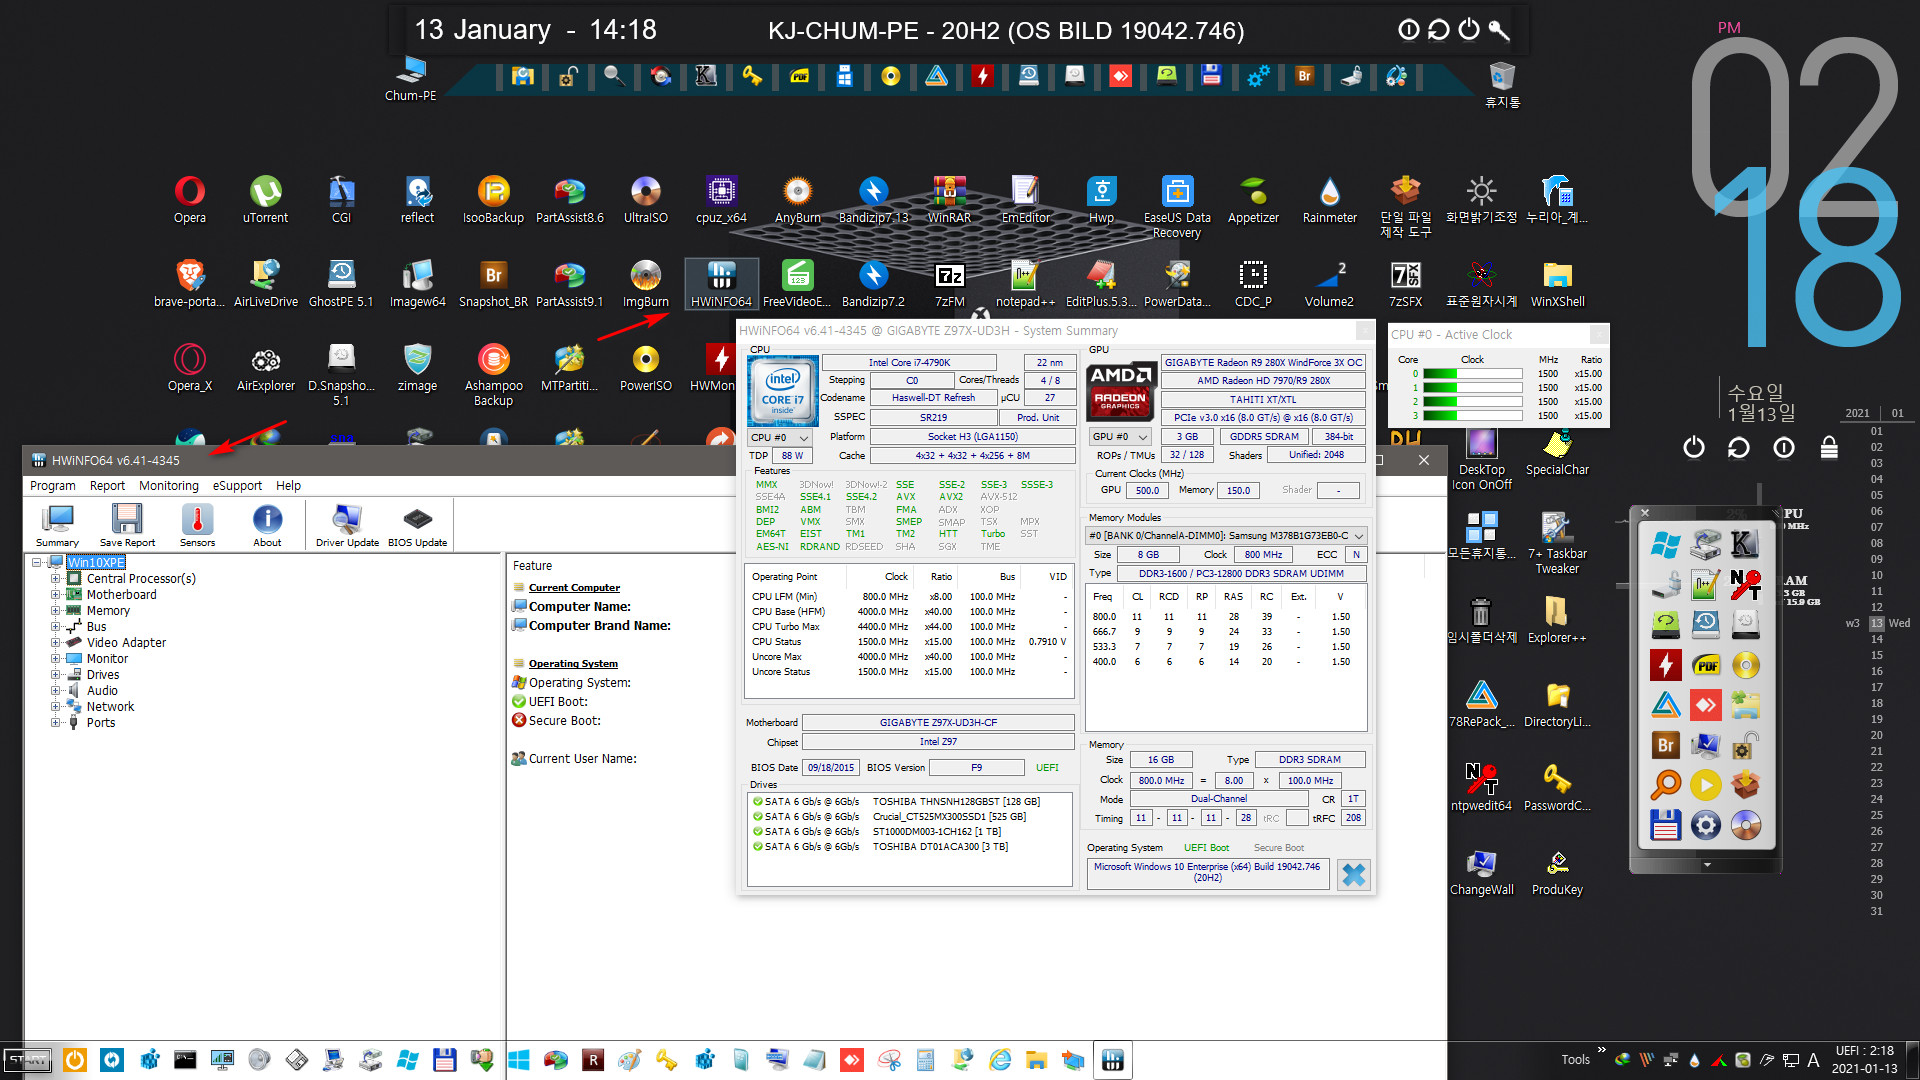This screenshot has height=1080, width=1920.
Task: Open the 7zFM desktop icon
Action: 949,283
